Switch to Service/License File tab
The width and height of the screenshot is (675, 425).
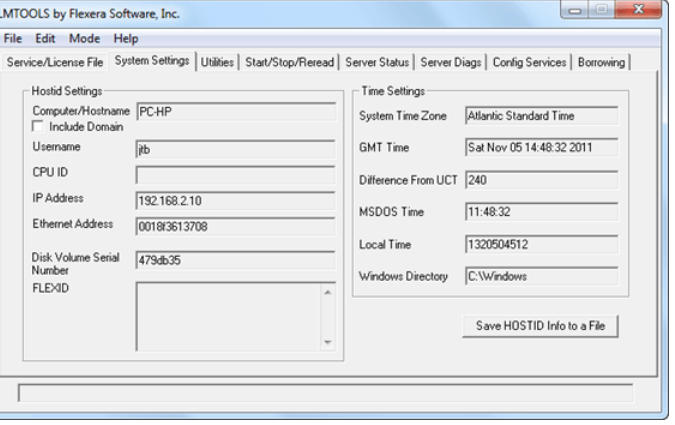pyautogui.click(x=55, y=62)
